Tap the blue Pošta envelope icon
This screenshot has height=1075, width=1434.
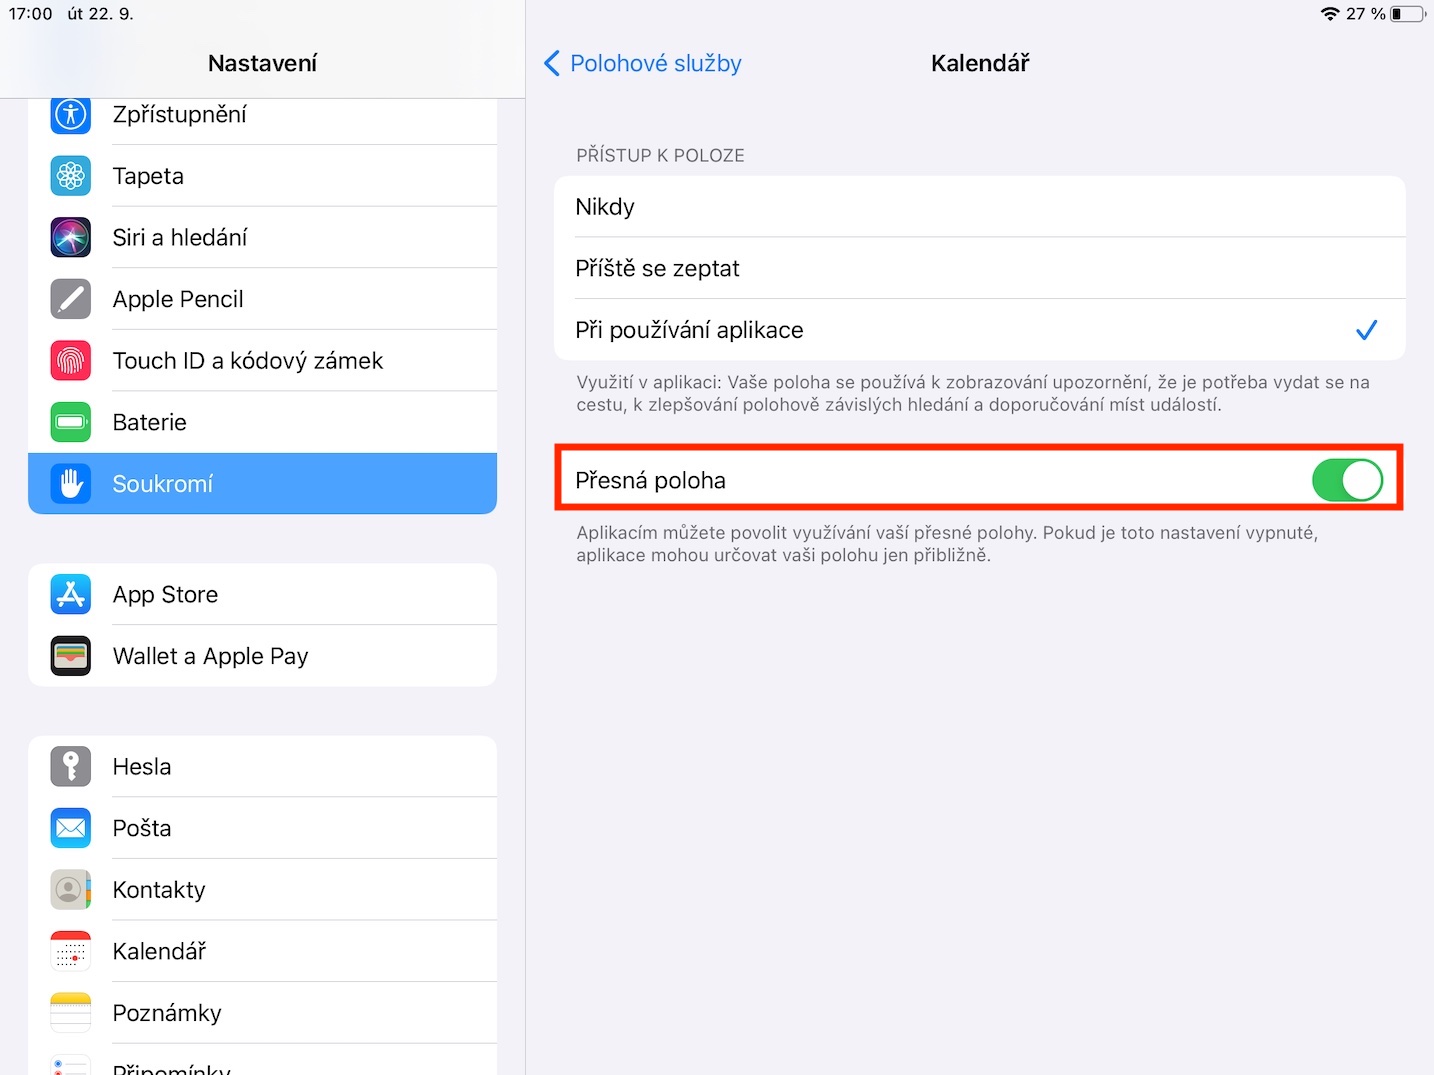coord(70,828)
